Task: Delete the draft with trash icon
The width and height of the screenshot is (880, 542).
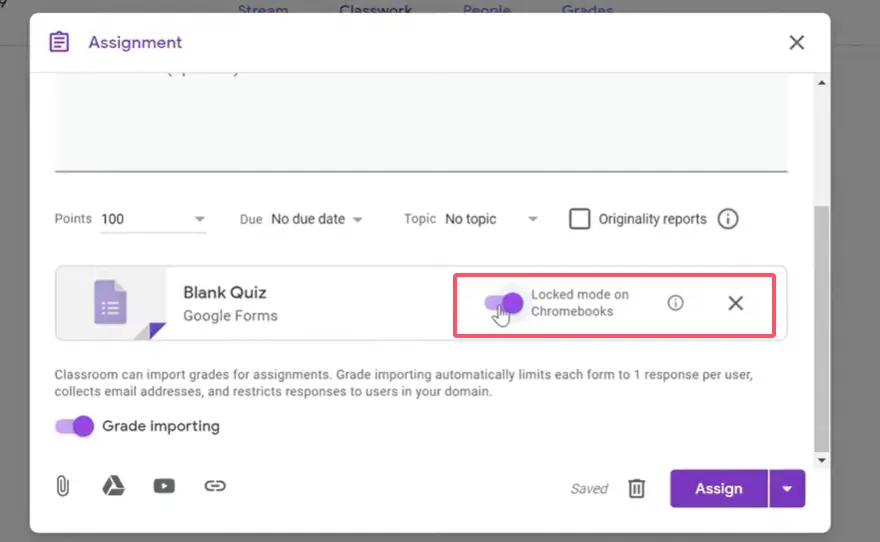Action: (x=637, y=488)
